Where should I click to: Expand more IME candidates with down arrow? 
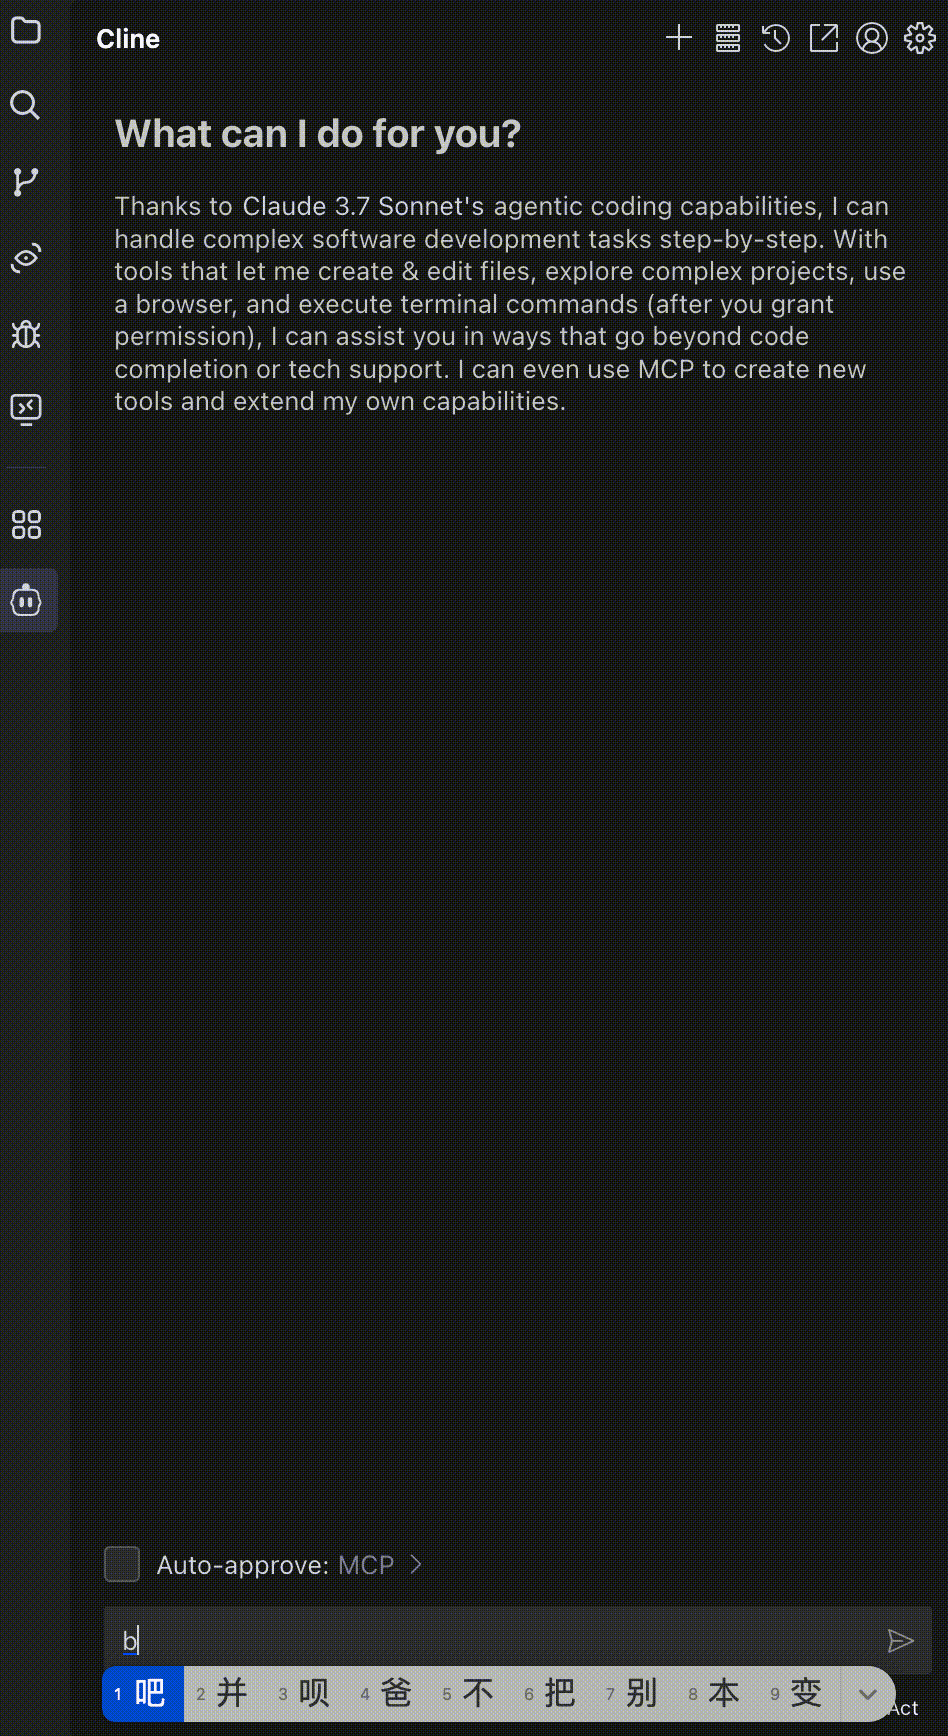pos(868,1694)
